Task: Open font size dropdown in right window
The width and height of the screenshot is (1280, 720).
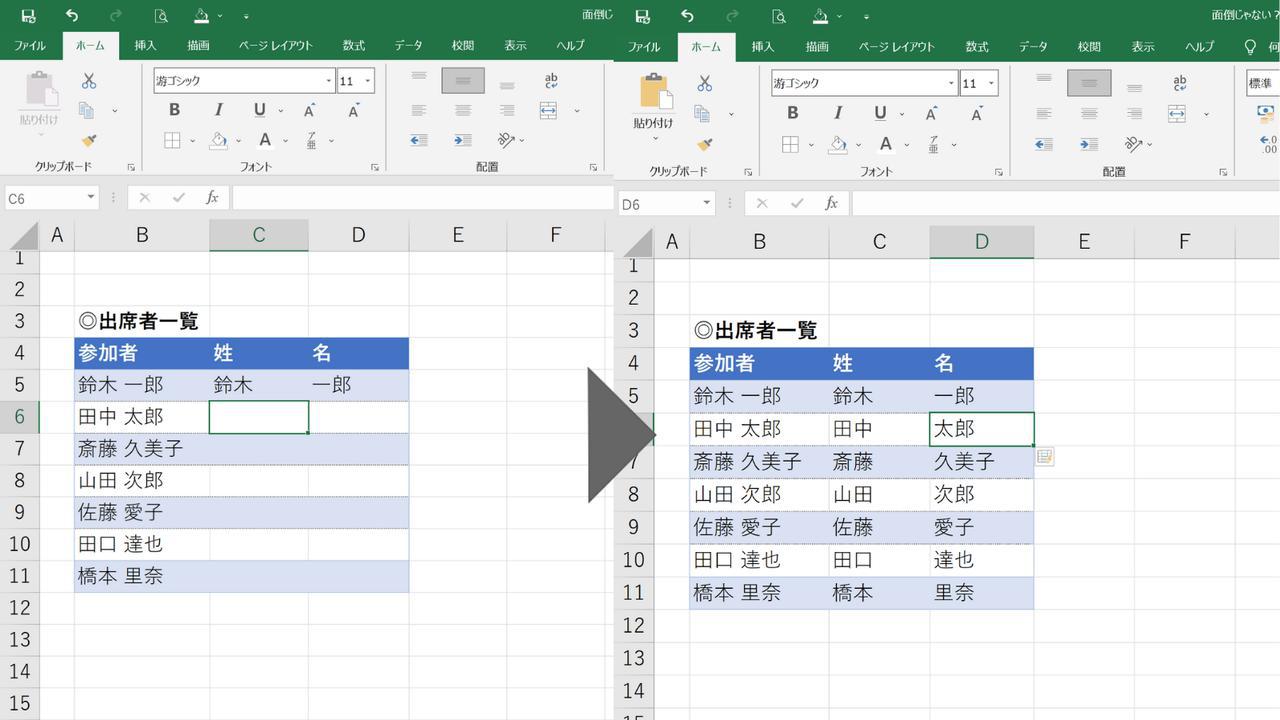Action: pos(991,84)
